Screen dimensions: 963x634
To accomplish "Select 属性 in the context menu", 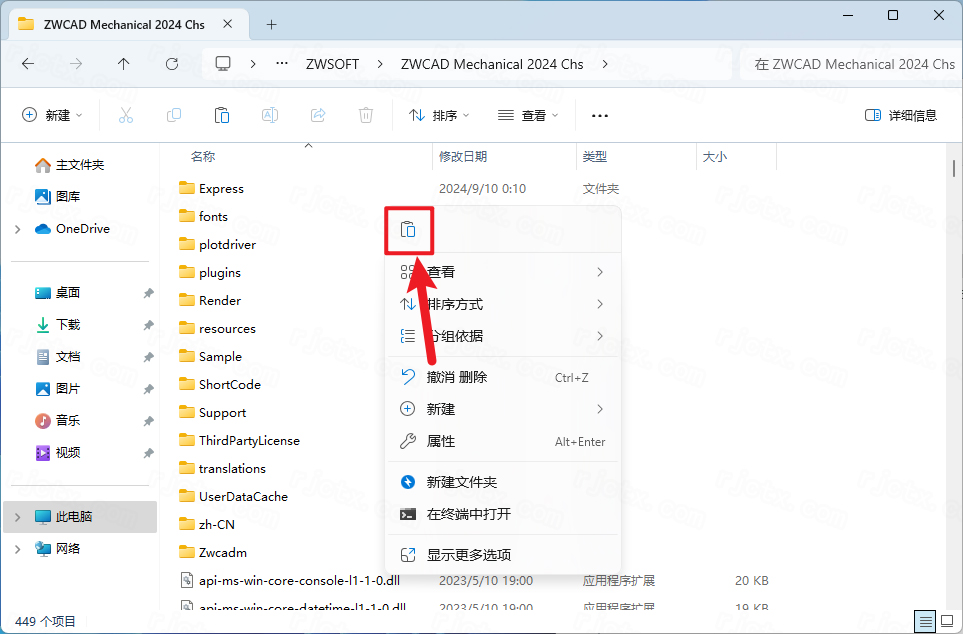I will pos(441,441).
